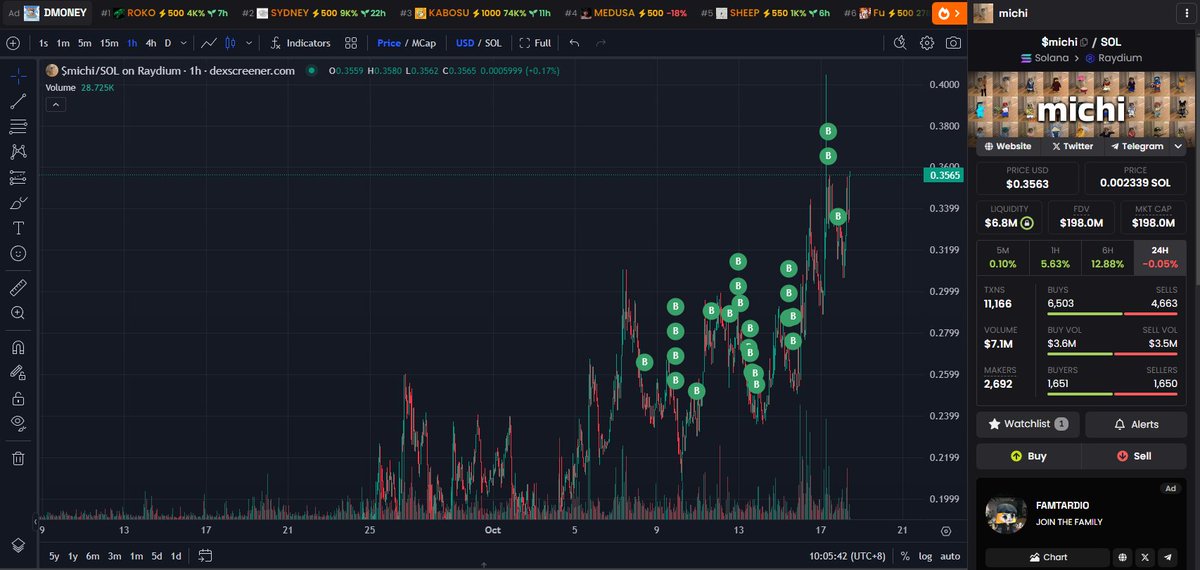Select the 5m timeframe

point(85,43)
